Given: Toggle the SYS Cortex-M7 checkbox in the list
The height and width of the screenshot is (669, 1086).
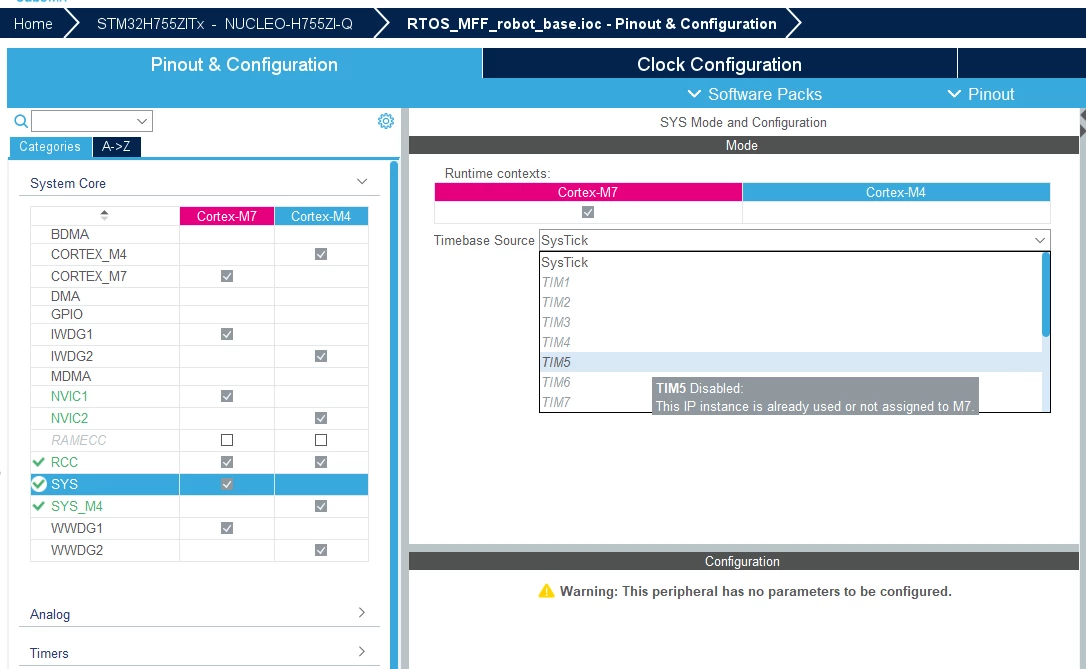Looking at the screenshot, I should [226, 484].
